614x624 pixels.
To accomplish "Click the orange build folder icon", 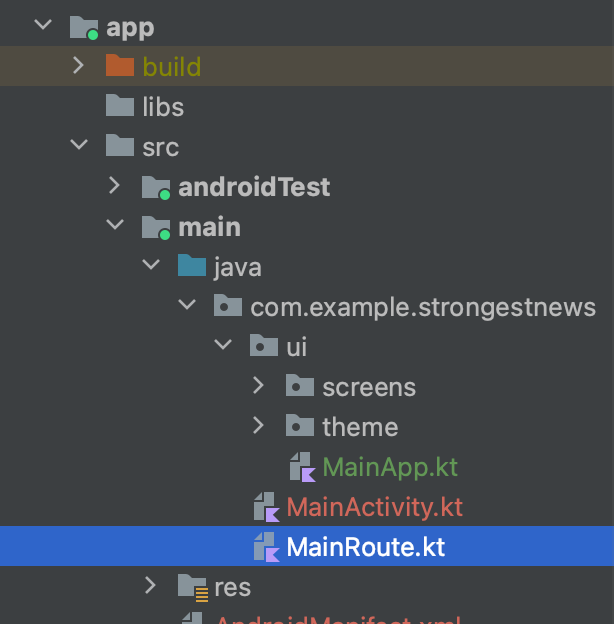I will point(120,65).
